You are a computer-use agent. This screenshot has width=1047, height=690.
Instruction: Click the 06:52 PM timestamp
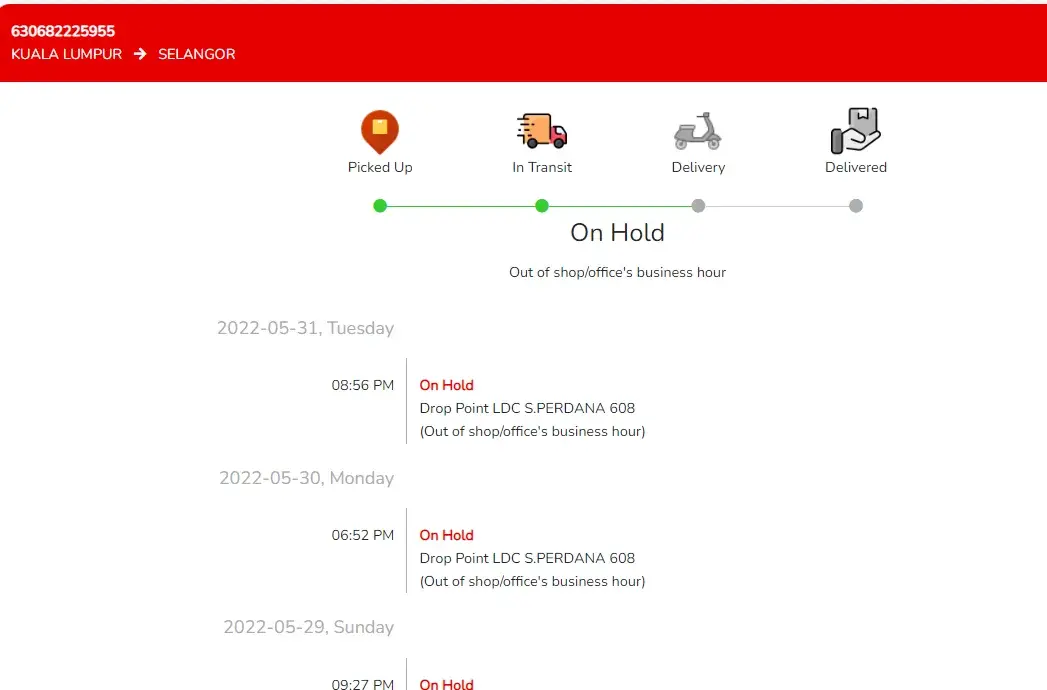[x=363, y=536]
